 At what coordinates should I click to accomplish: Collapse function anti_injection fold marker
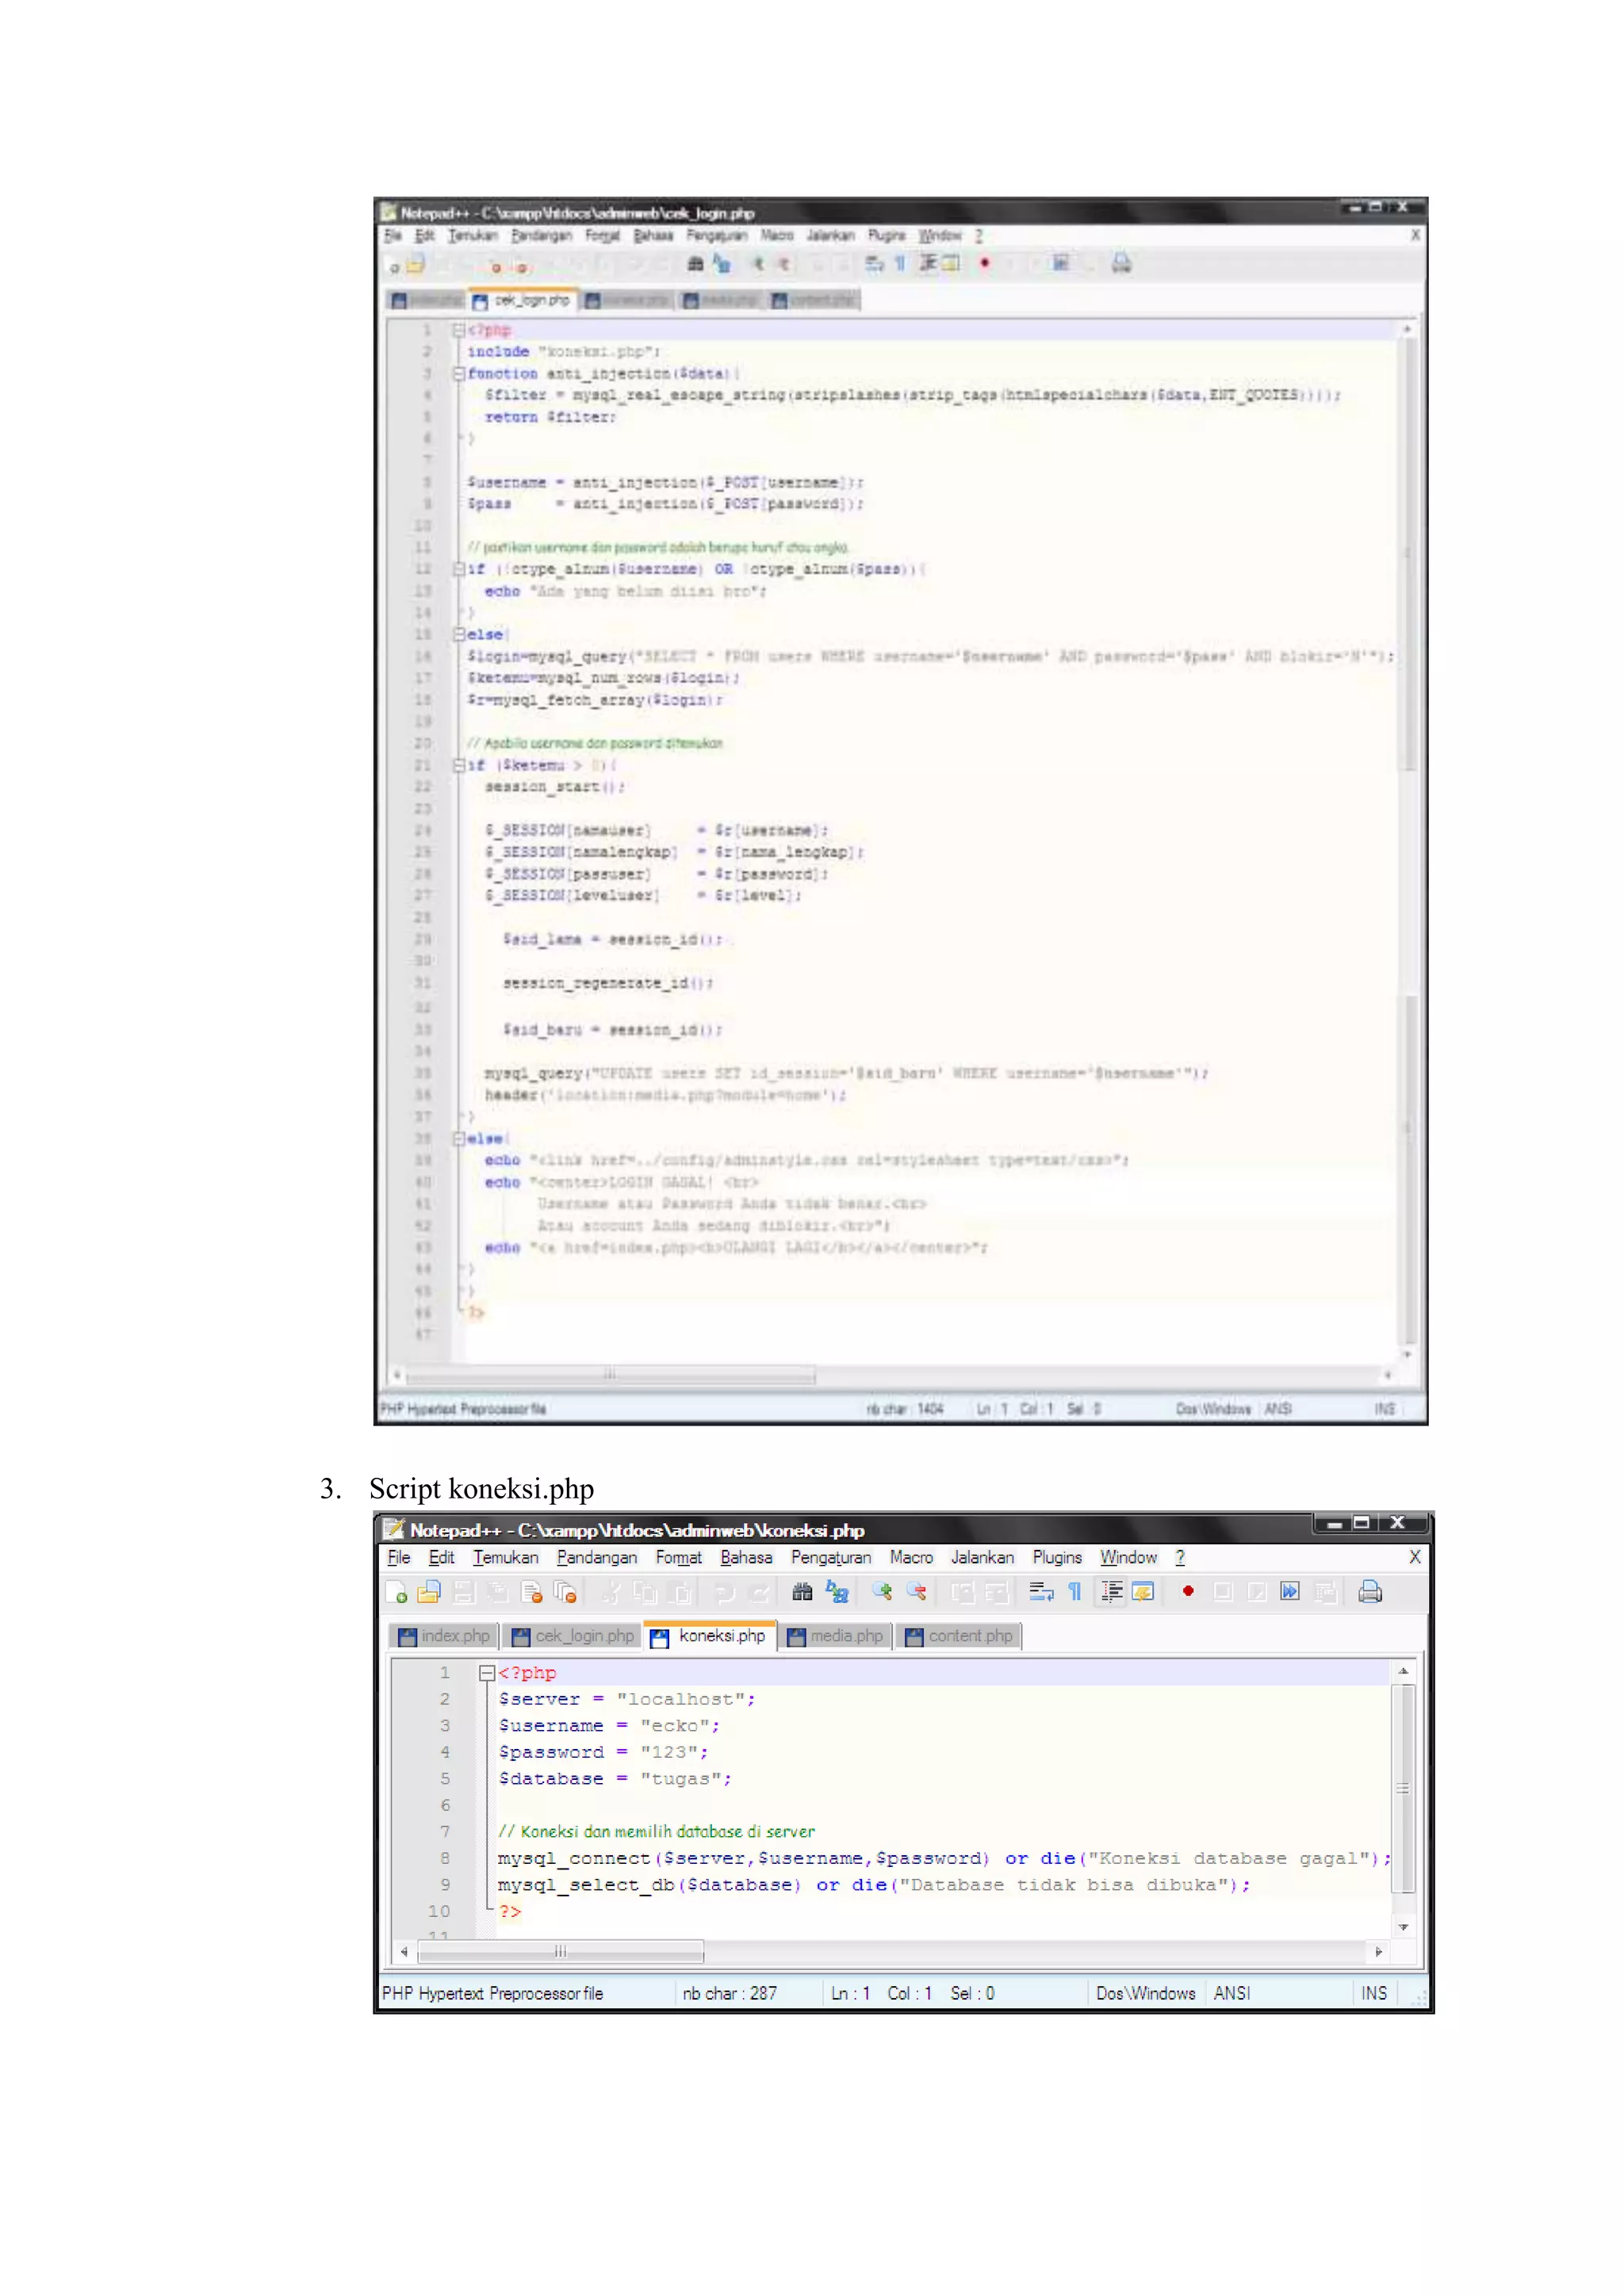coord(459,374)
